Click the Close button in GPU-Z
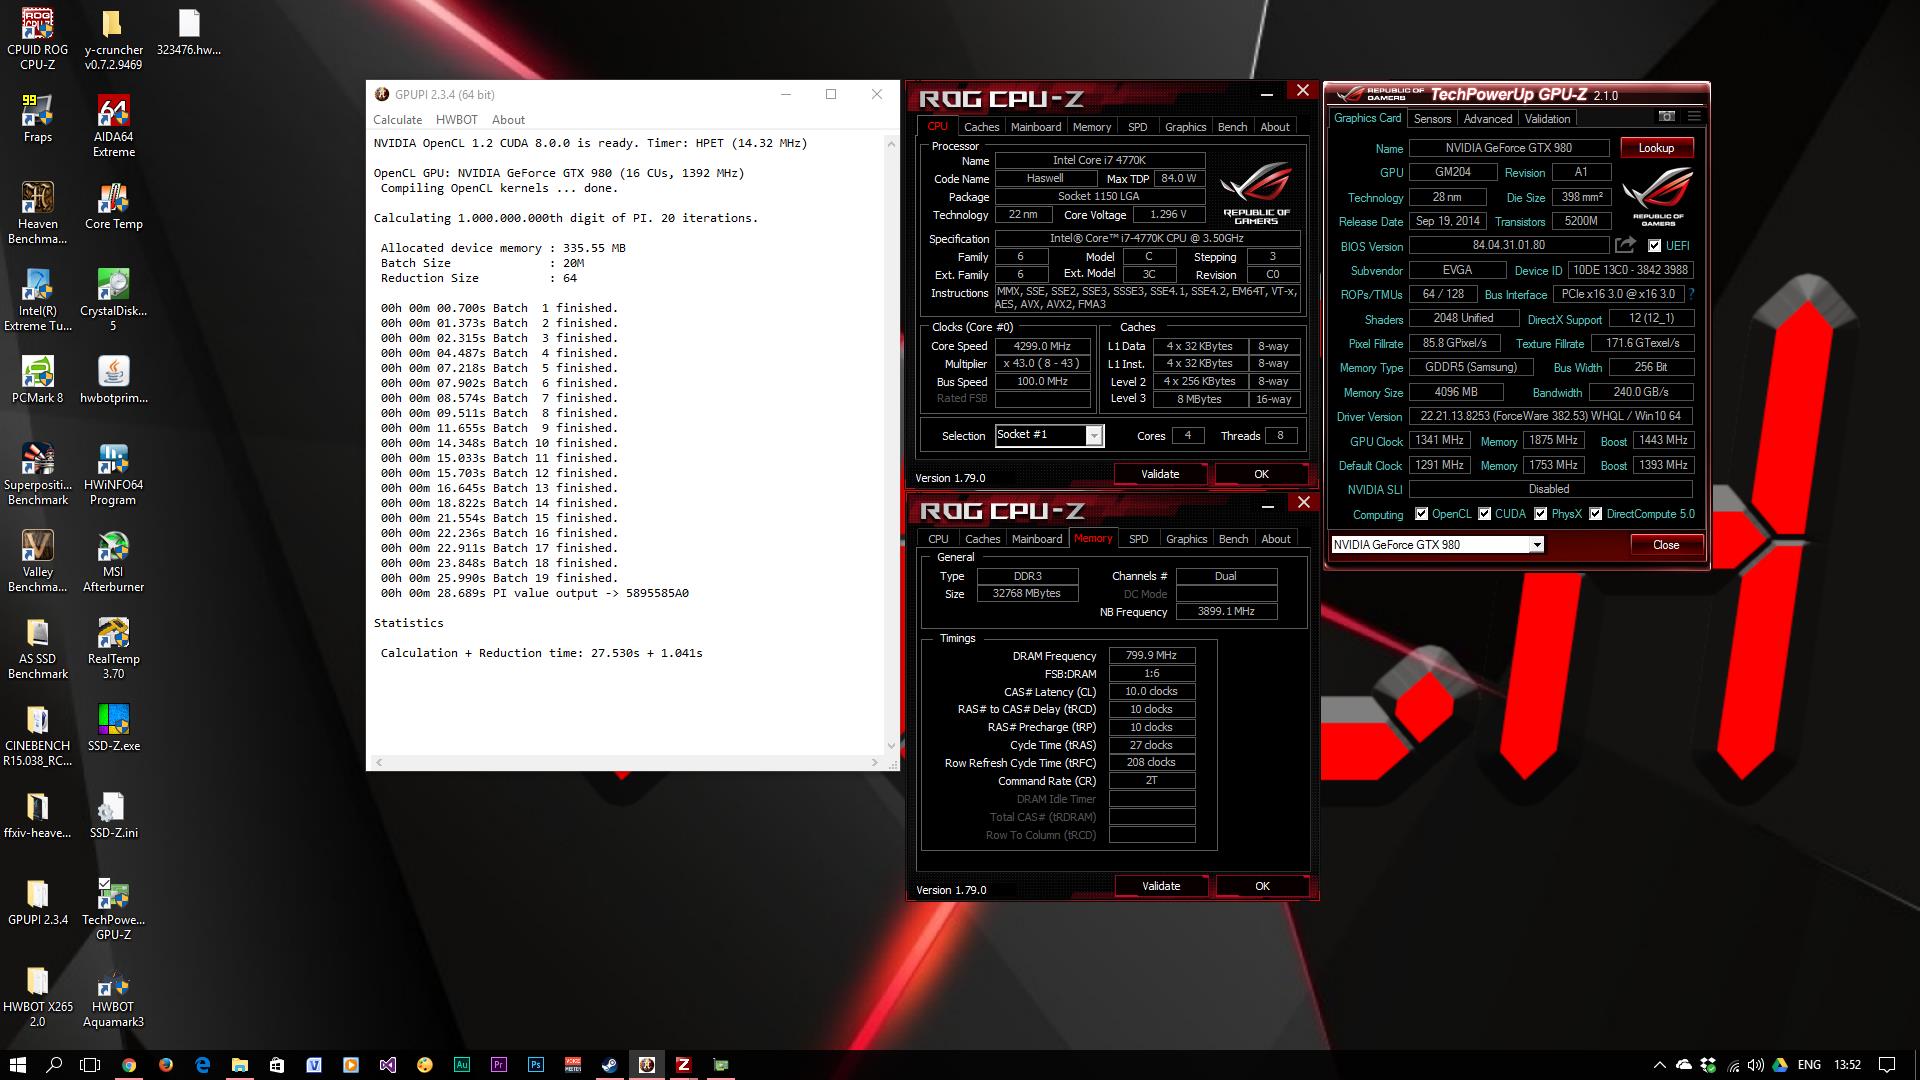1920x1080 pixels. 1666,545
